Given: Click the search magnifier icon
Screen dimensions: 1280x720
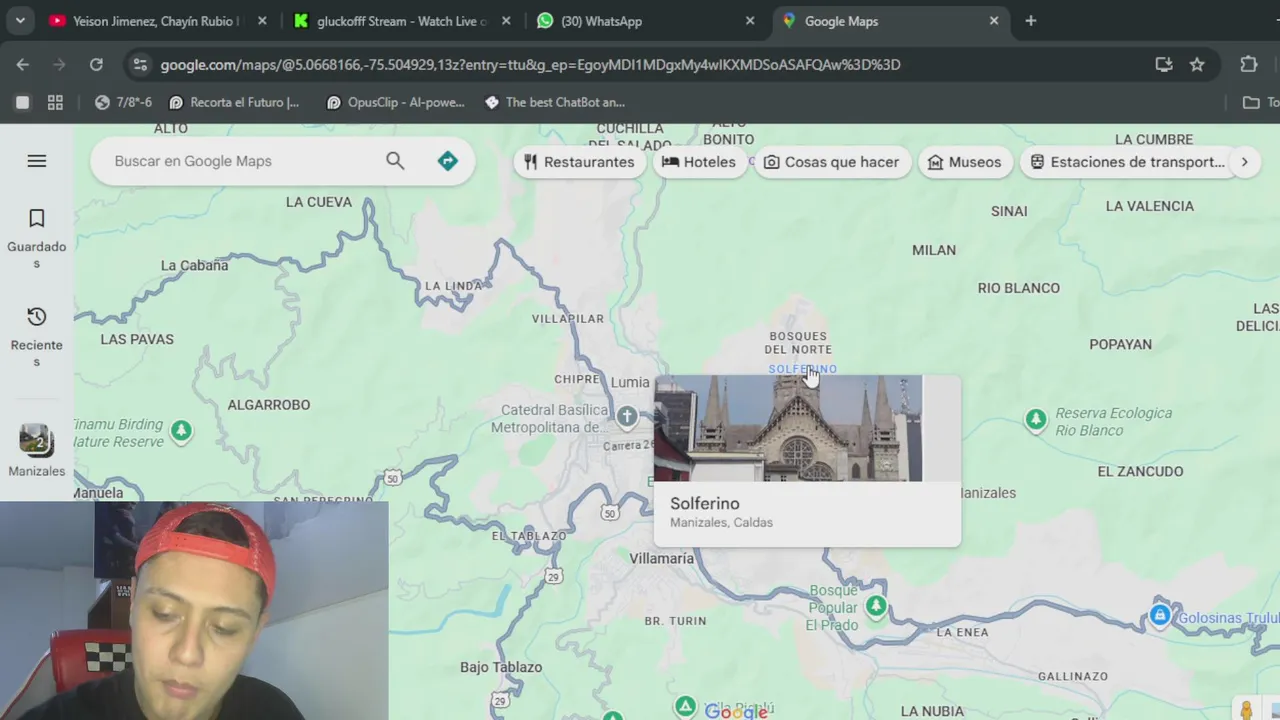Looking at the screenshot, I should (x=395, y=161).
